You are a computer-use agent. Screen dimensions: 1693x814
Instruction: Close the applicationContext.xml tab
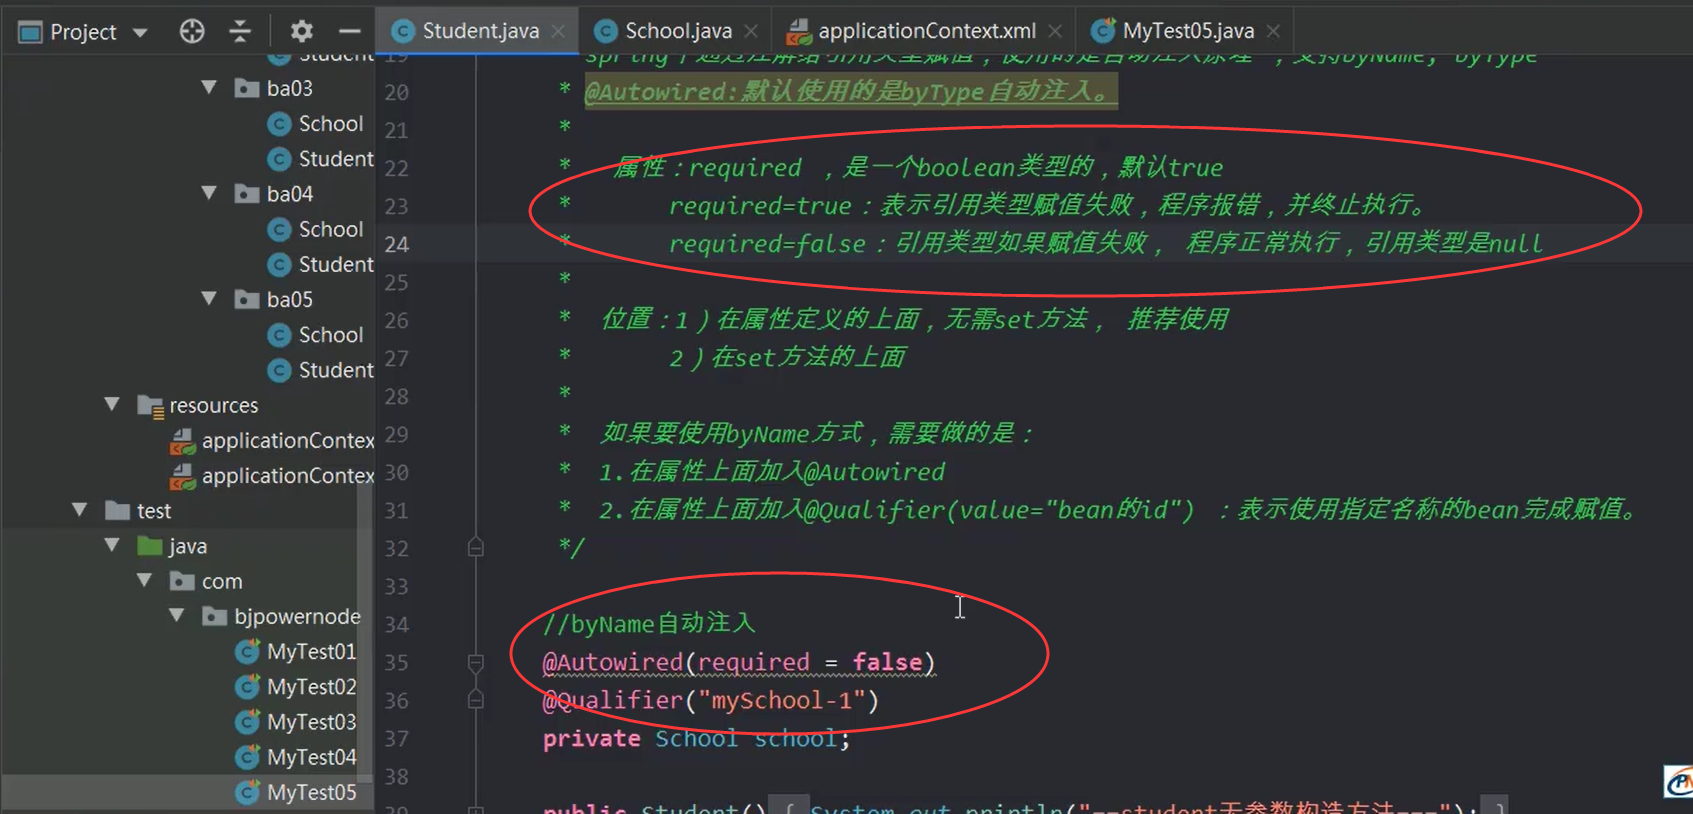point(1055,32)
